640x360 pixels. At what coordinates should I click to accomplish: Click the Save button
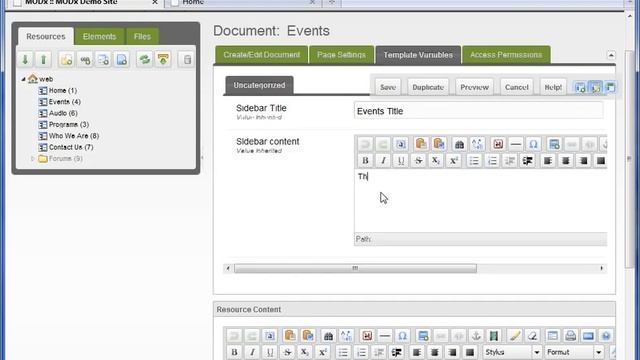tap(388, 87)
